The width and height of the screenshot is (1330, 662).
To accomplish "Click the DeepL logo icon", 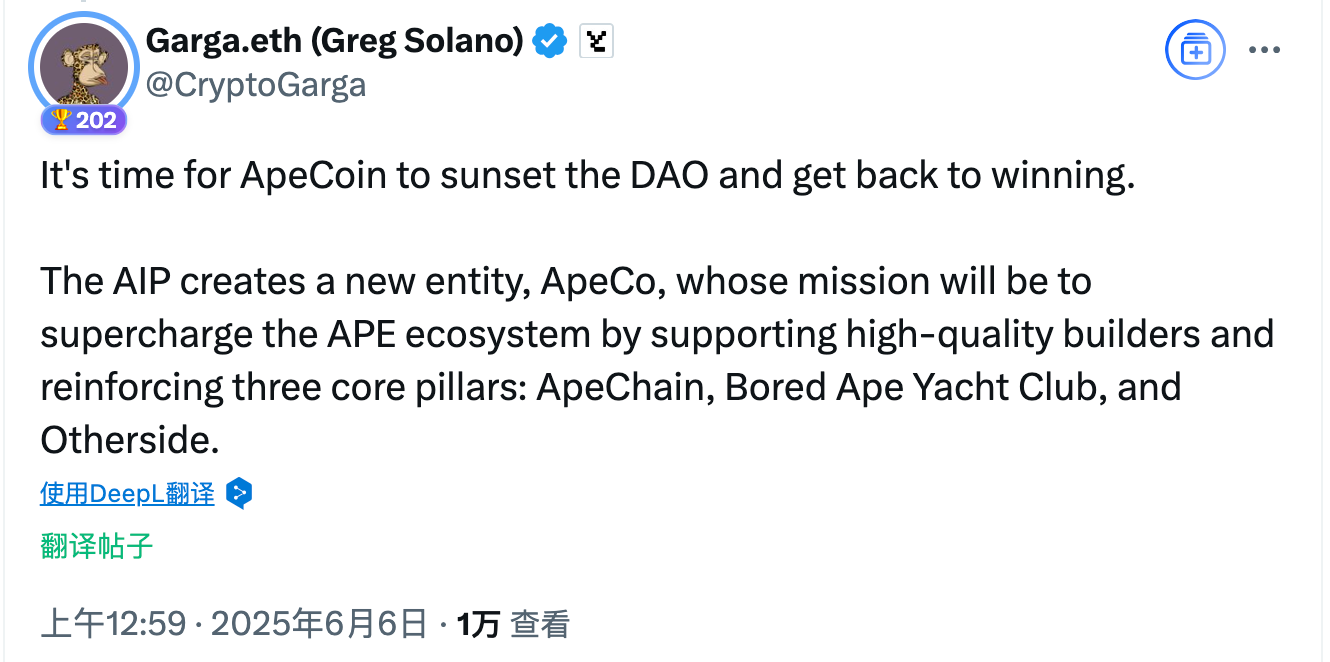I will click(x=239, y=493).
